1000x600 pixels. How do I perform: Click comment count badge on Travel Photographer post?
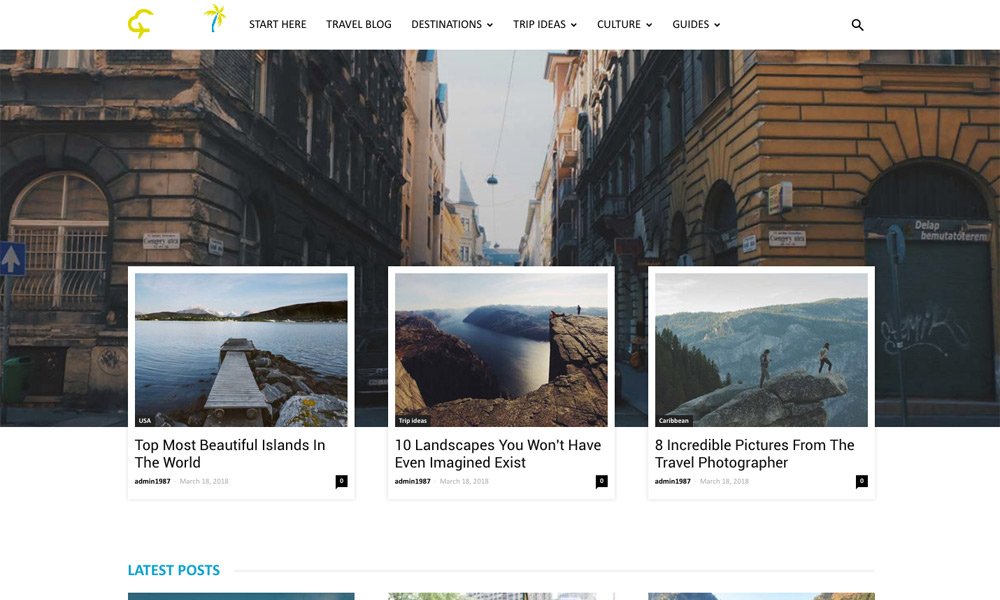(x=861, y=481)
